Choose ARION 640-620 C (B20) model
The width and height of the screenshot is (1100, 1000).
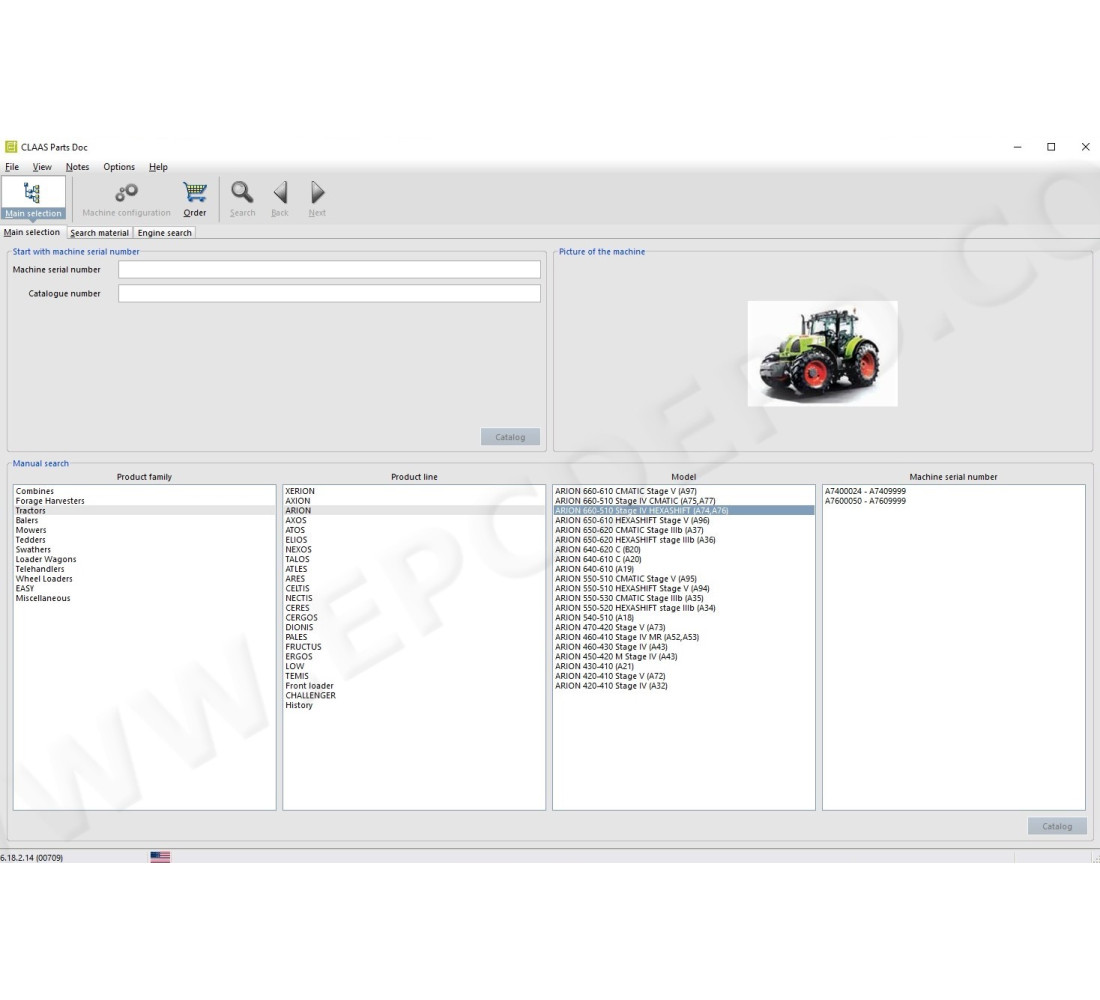684,550
